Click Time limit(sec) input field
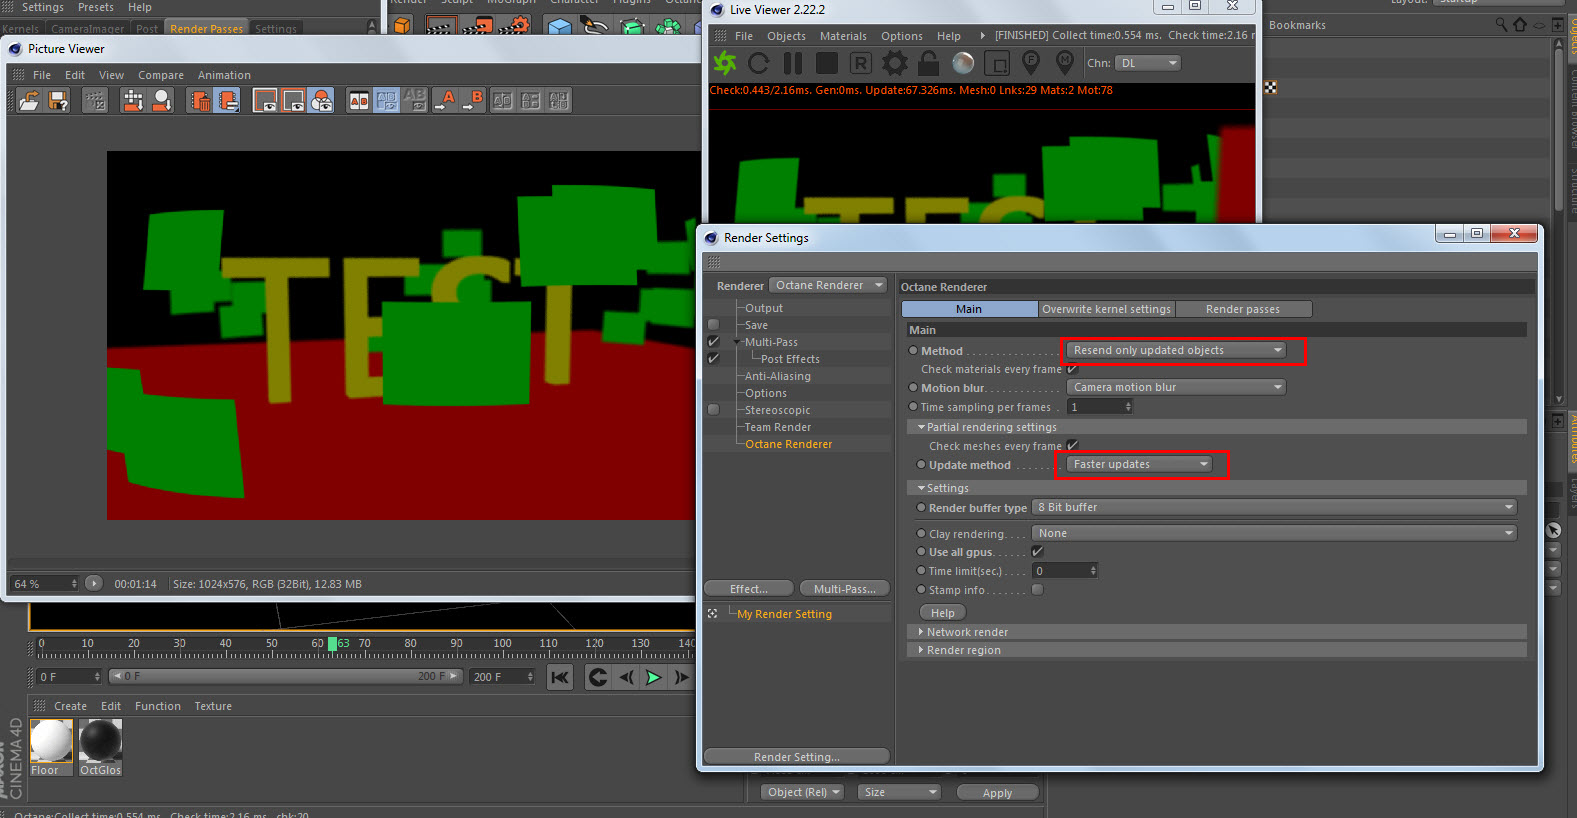 pyautogui.click(x=1065, y=571)
